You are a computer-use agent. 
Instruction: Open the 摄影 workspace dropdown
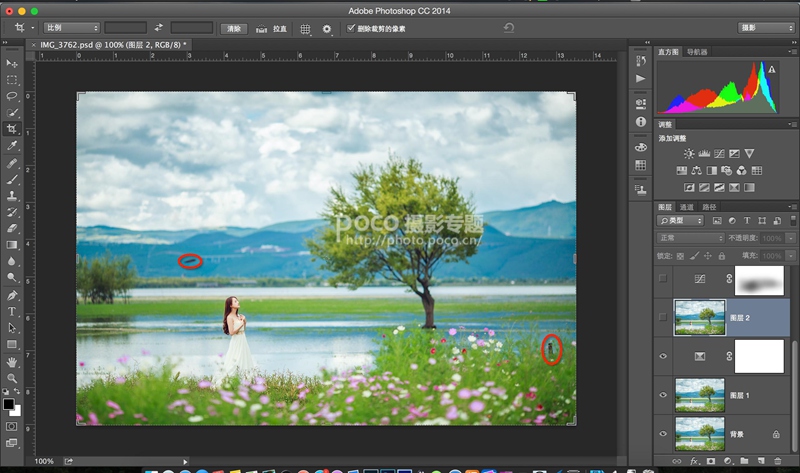(766, 28)
